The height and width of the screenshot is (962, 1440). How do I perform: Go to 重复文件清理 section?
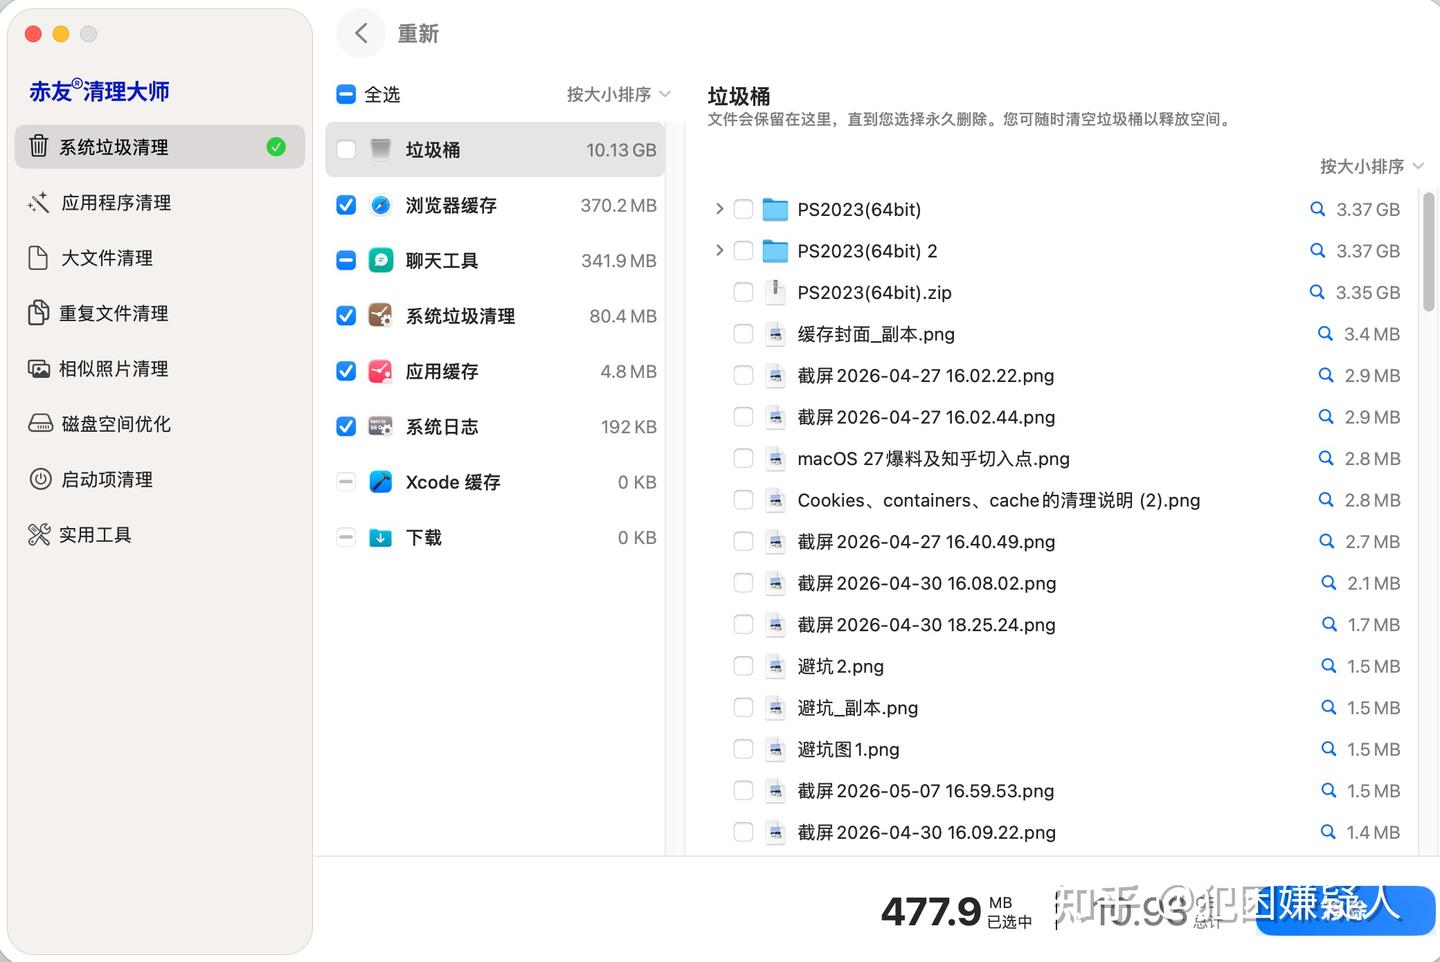coord(160,313)
